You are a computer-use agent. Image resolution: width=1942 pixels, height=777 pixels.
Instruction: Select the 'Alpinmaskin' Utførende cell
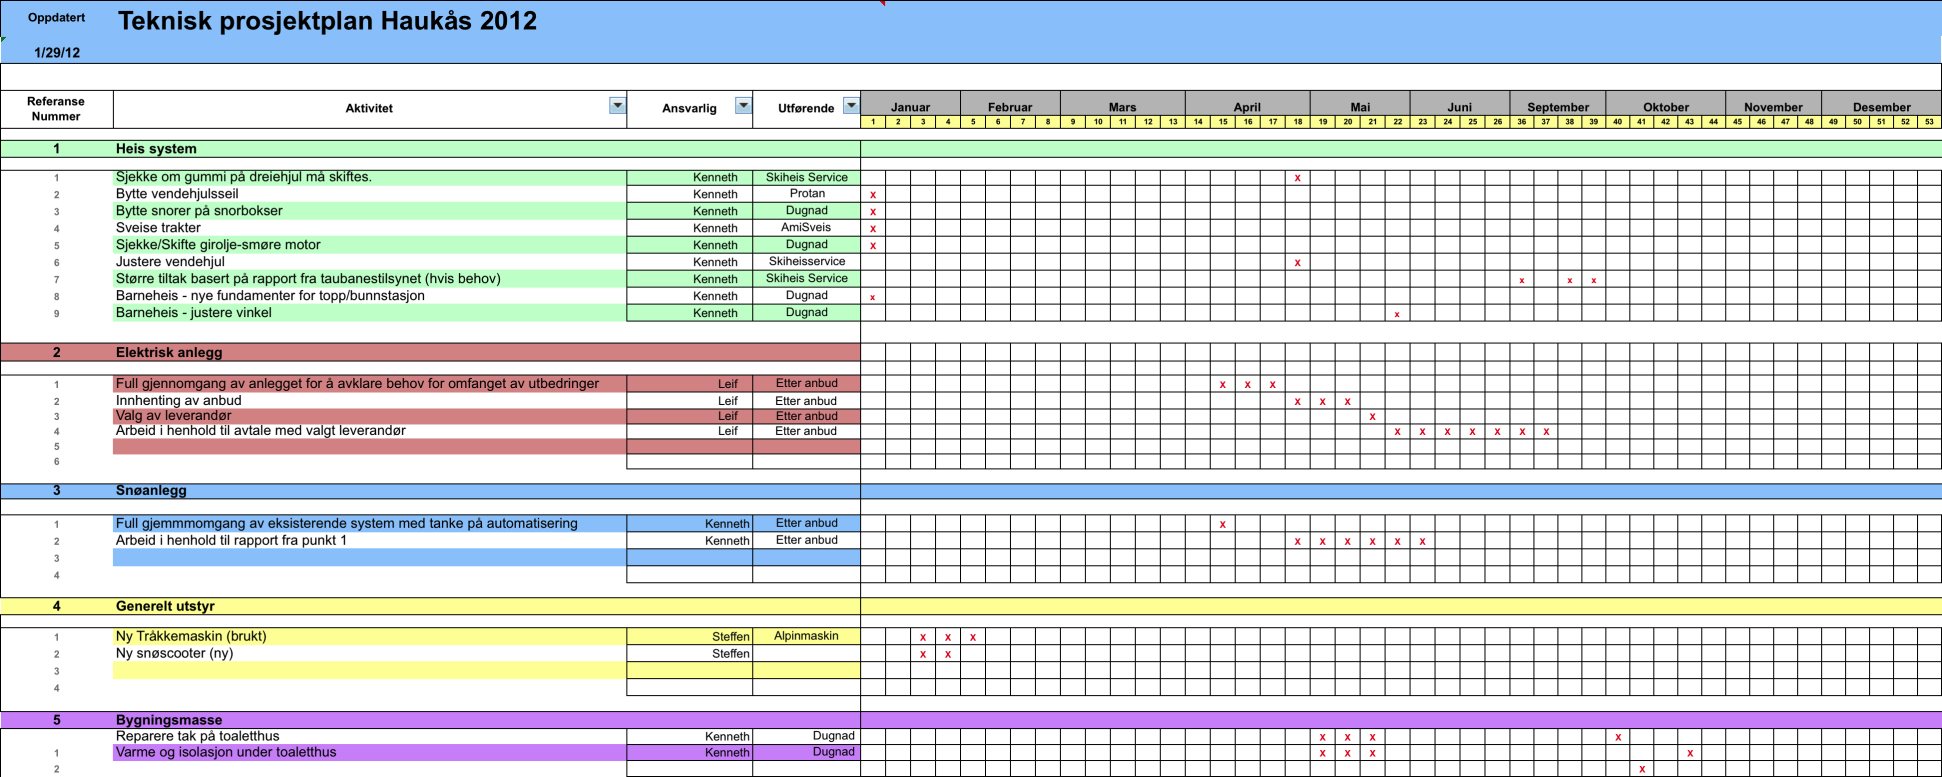pos(806,636)
